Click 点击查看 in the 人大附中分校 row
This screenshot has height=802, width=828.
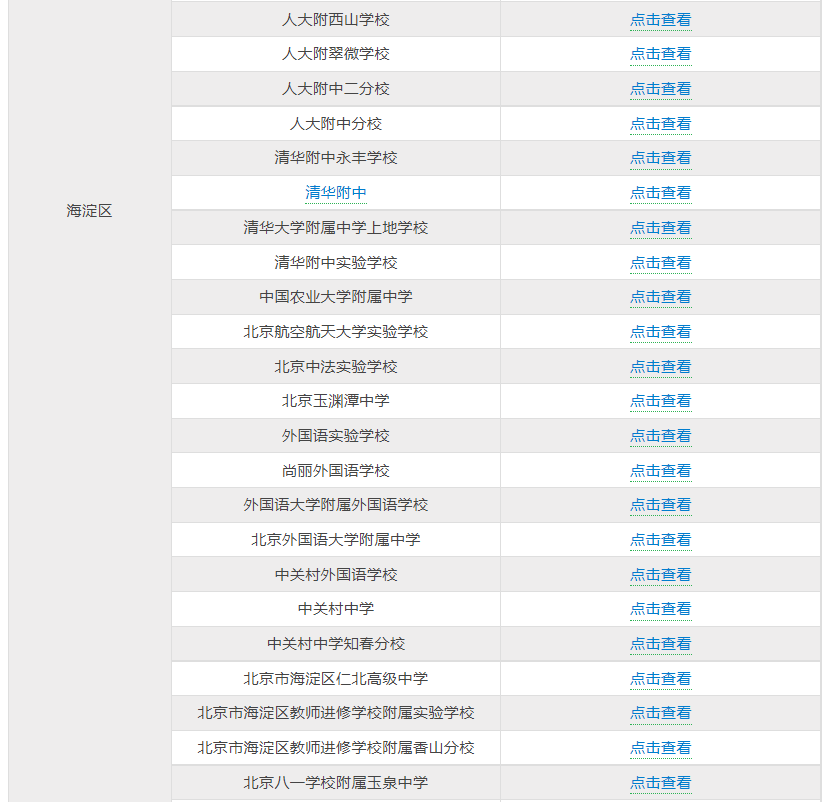pyautogui.click(x=661, y=124)
